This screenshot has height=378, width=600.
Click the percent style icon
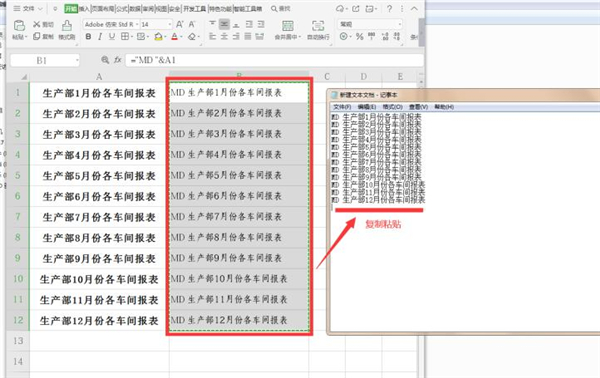coord(359,36)
